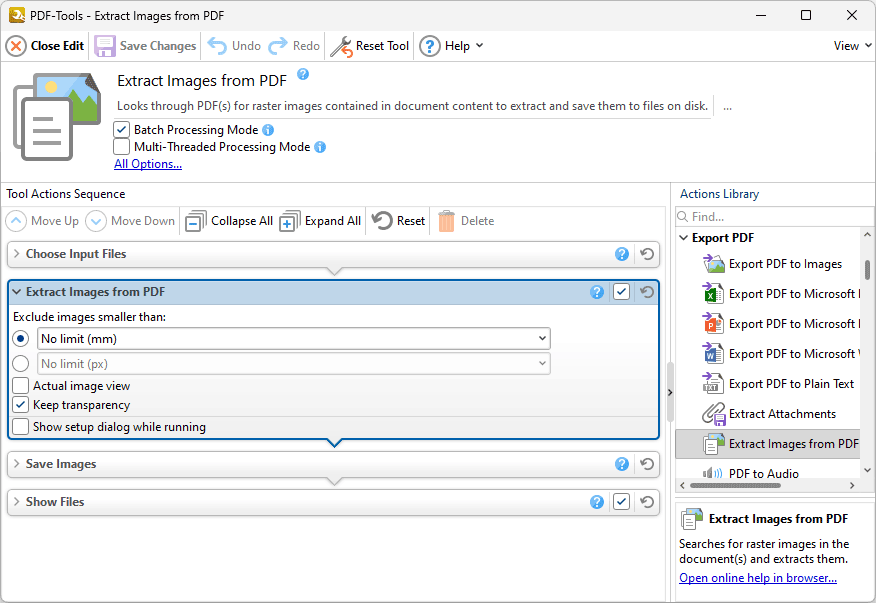
Task: Click the ellipsis after tool description
Action: (727, 106)
